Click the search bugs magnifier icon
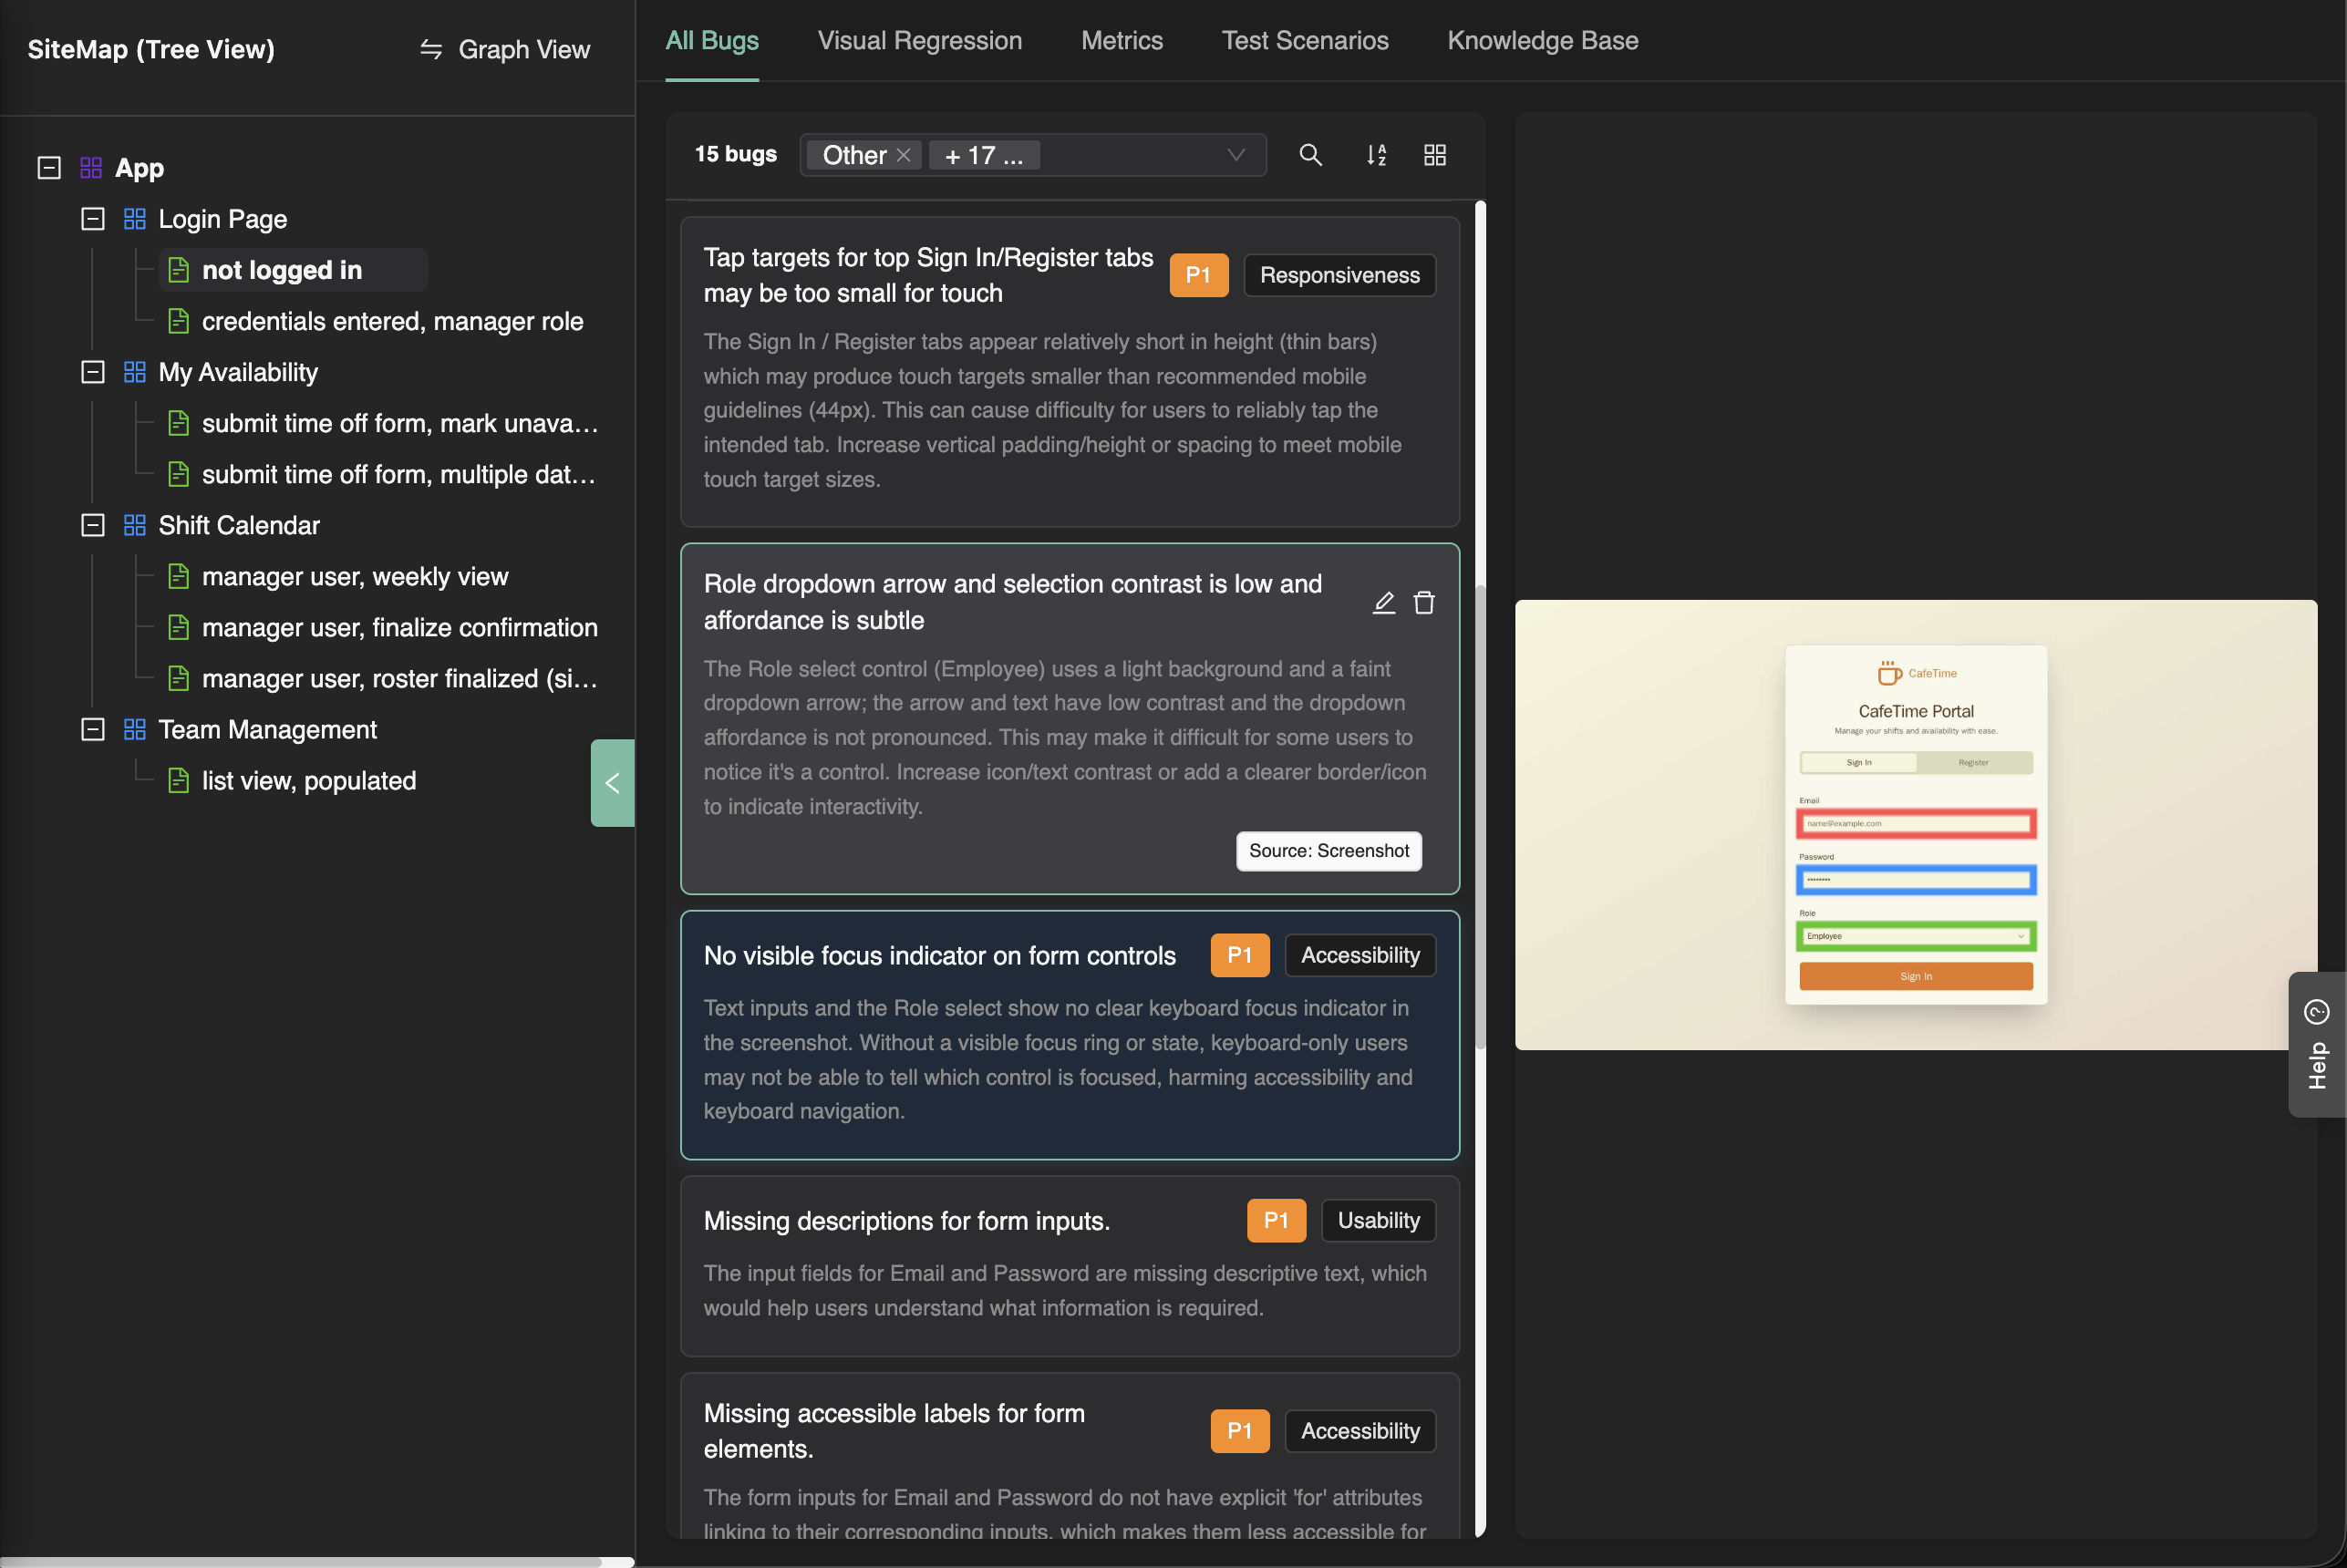The width and height of the screenshot is (2347, 1568). [1310, 155]
